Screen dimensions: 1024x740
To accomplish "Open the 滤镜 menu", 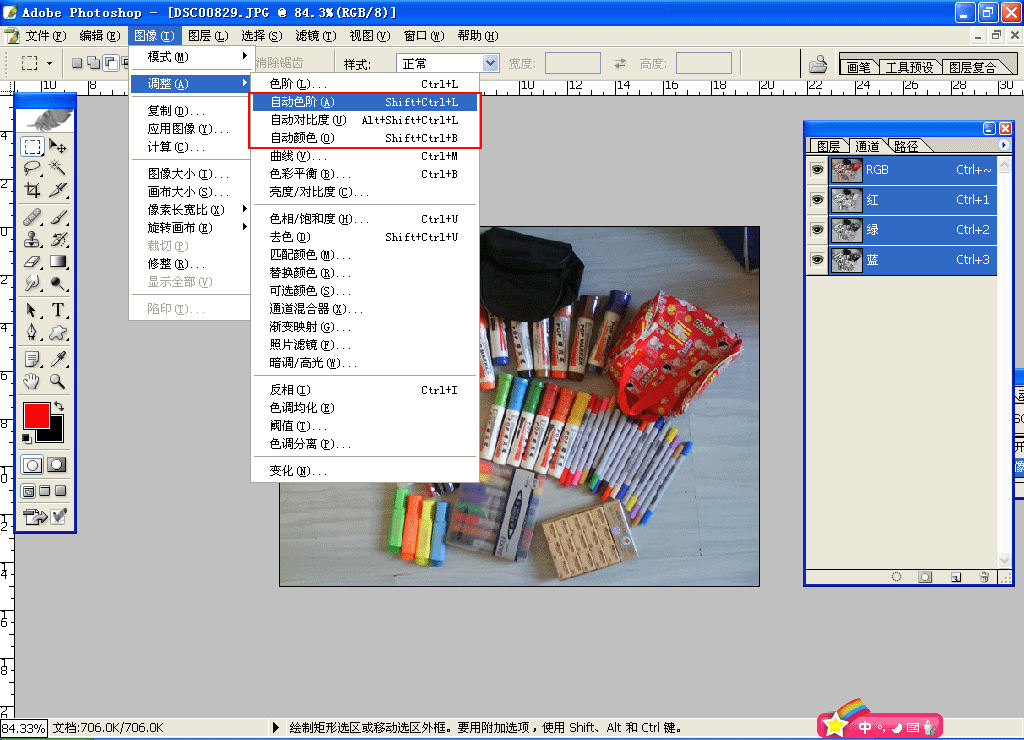I will pos(315,36).
